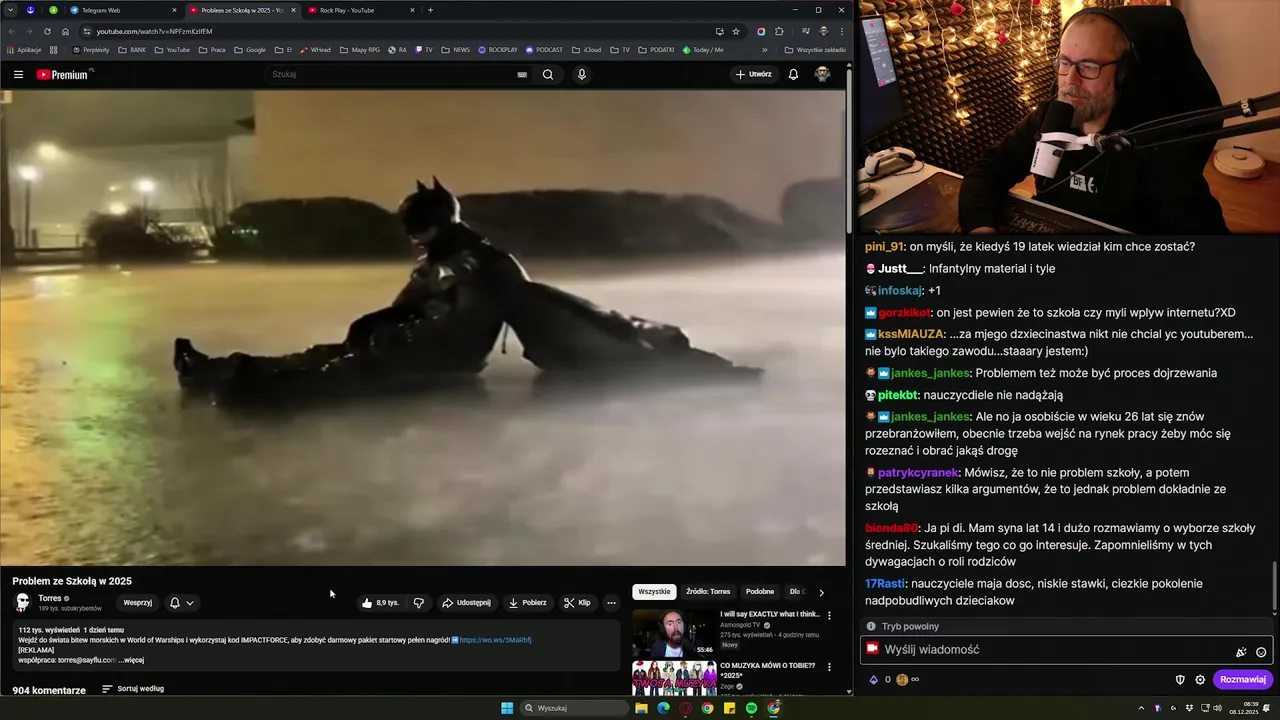Viewport: 1280px width, 720px height.
Task: Open the emote picker in chat
Action: (1261, 652)
